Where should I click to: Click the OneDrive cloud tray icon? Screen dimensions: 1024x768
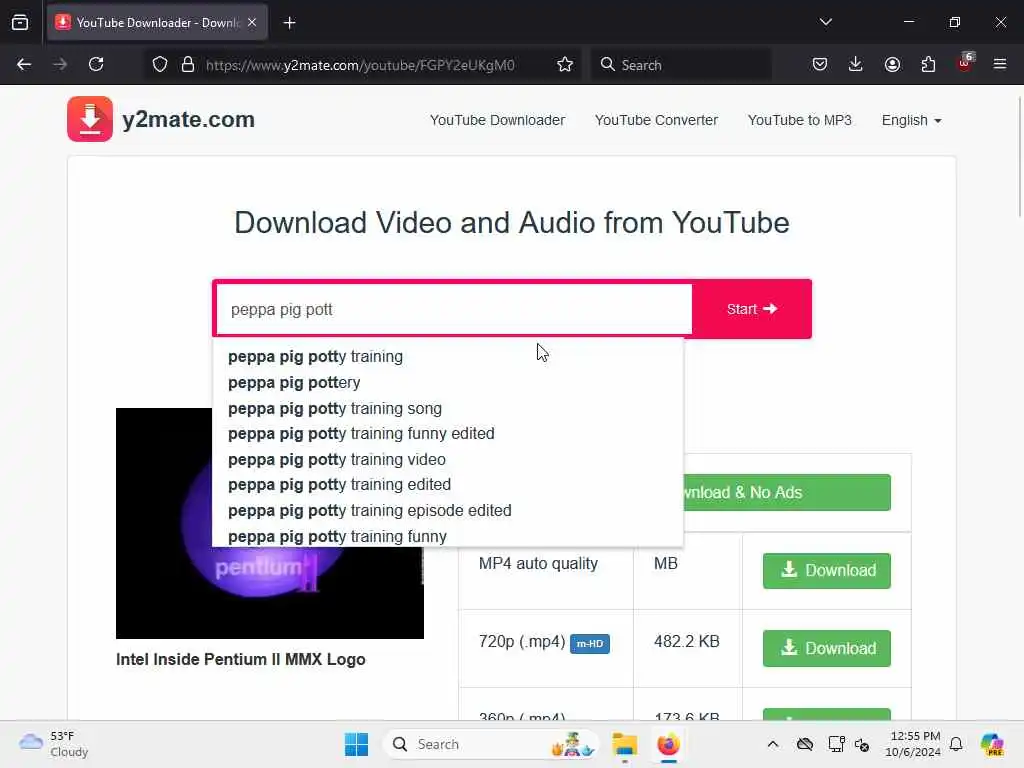tap(805, 744)
